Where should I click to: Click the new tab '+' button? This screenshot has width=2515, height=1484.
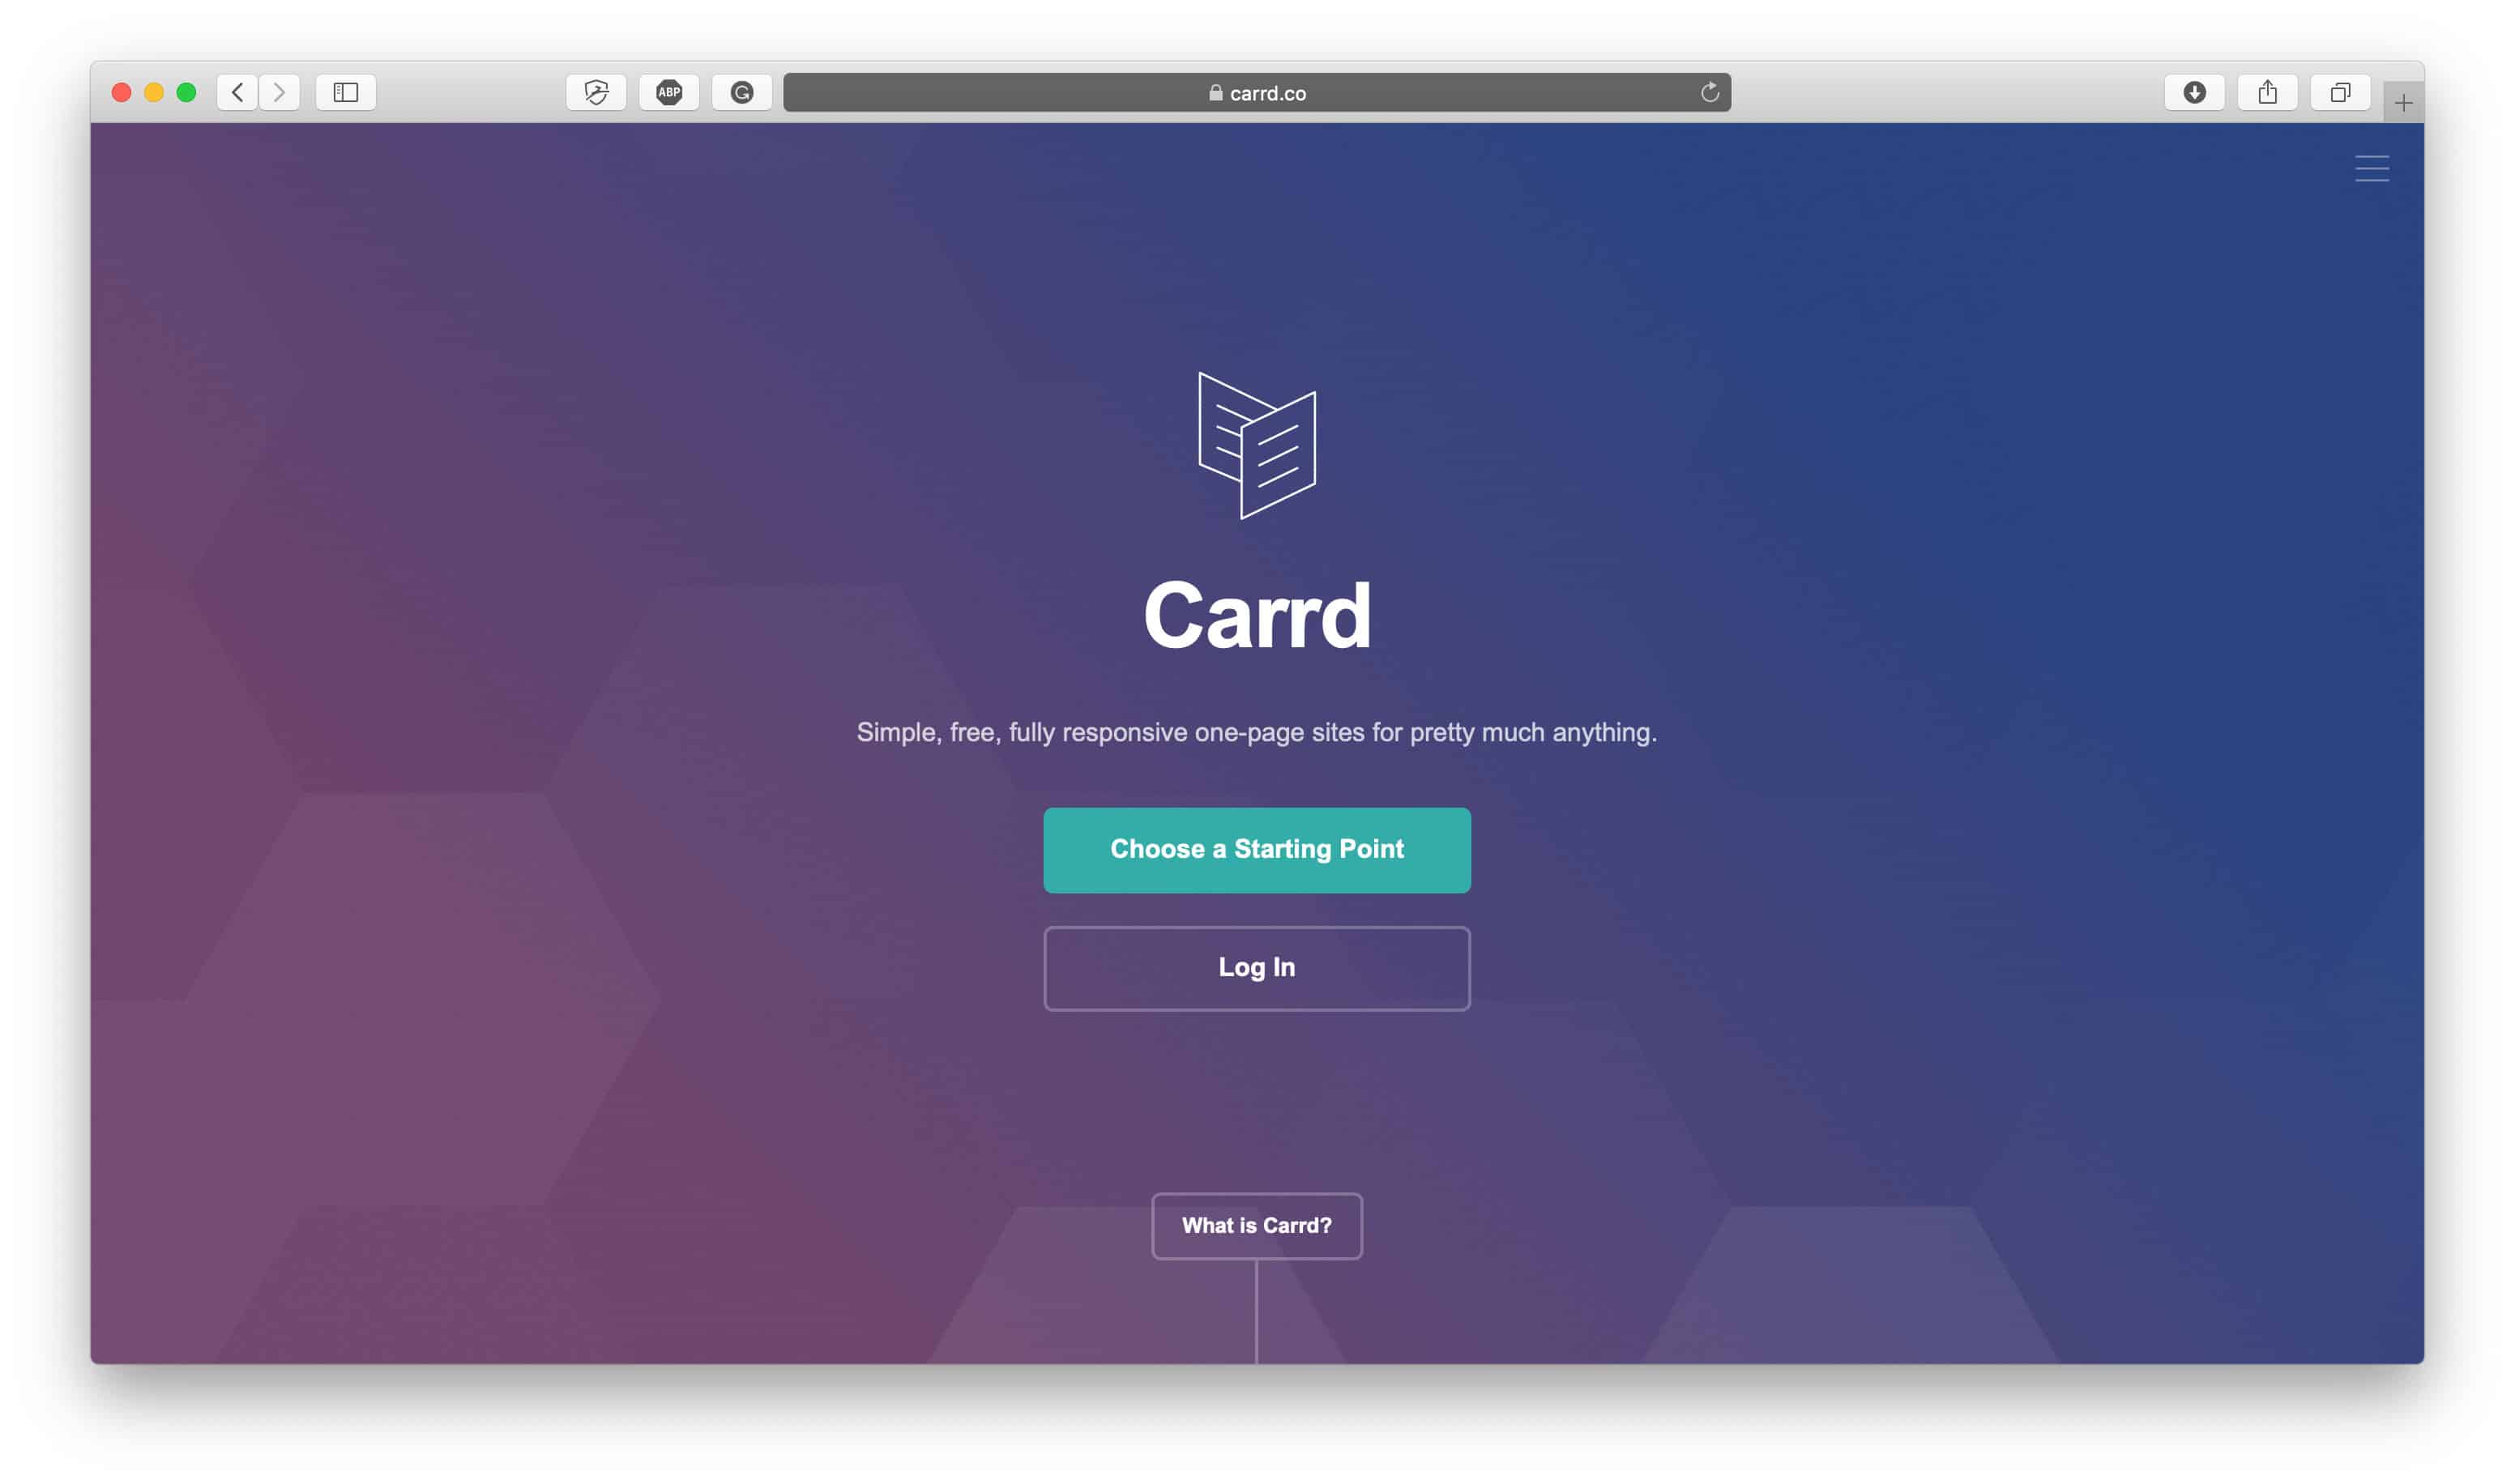2404,100
